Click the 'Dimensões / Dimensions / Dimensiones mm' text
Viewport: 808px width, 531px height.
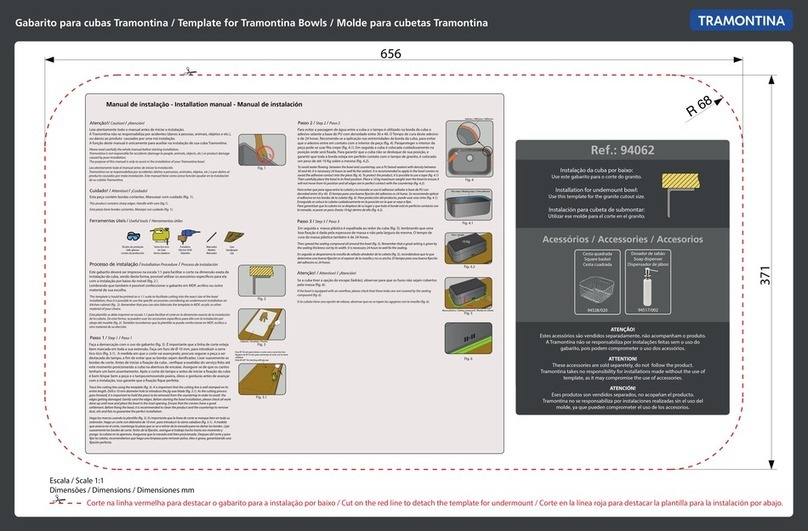coord(122,490)
